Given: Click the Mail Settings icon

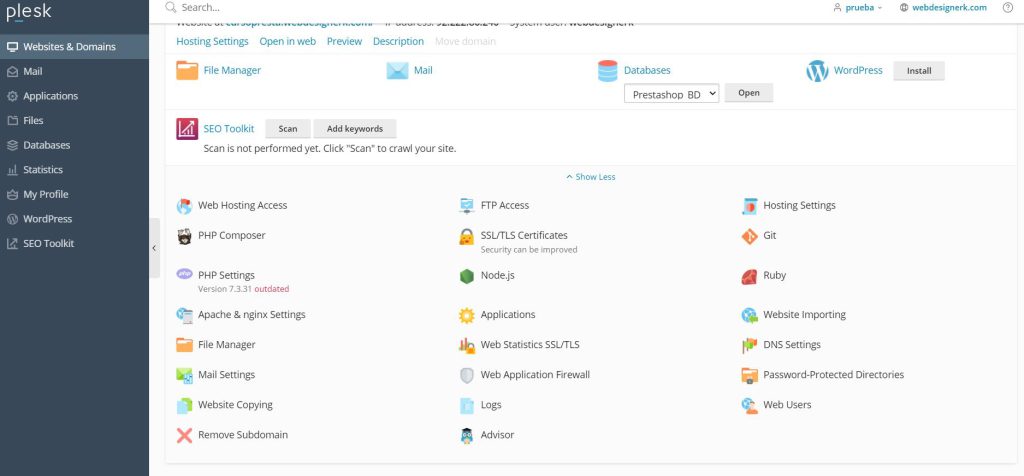Looking at the screenshot, I should pos(185,375).
